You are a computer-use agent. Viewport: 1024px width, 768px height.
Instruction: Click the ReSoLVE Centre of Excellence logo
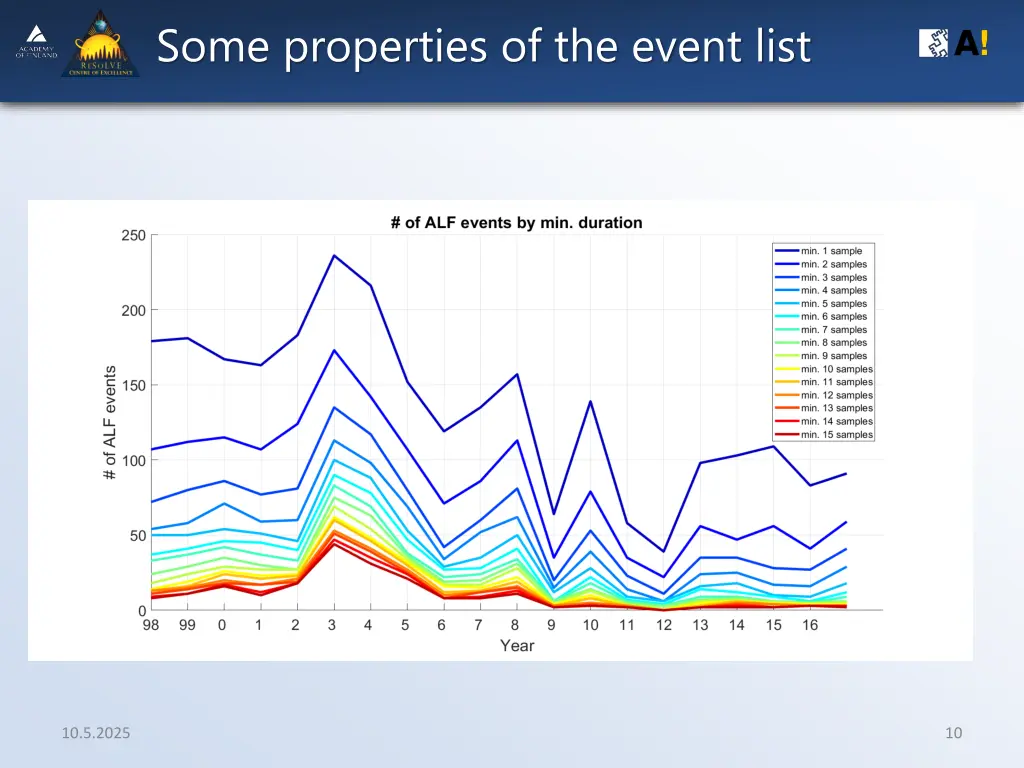[101, 44]
